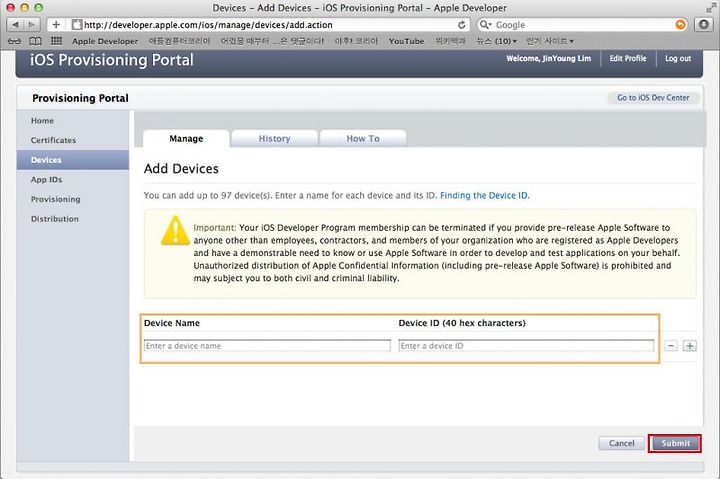
Task: Switch to the How To tab
Action: (363, 139)
